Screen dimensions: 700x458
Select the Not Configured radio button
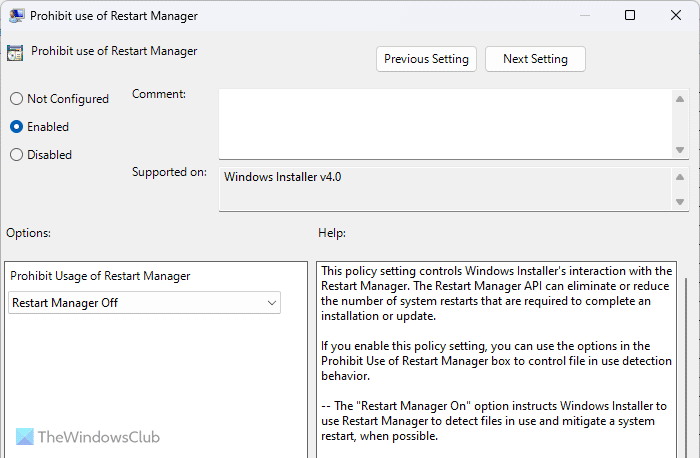pyautogui.click(x=16, y=99)
